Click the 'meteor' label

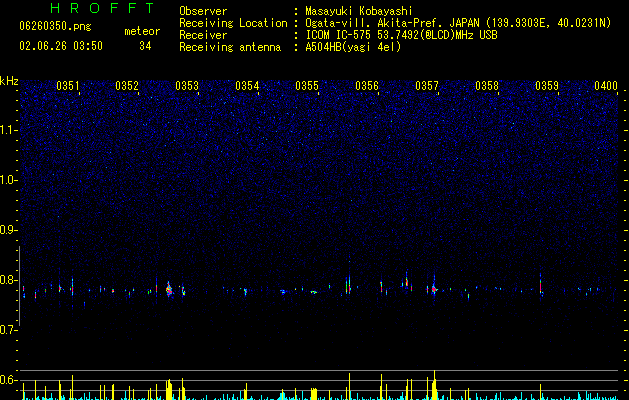pos(142,31)
